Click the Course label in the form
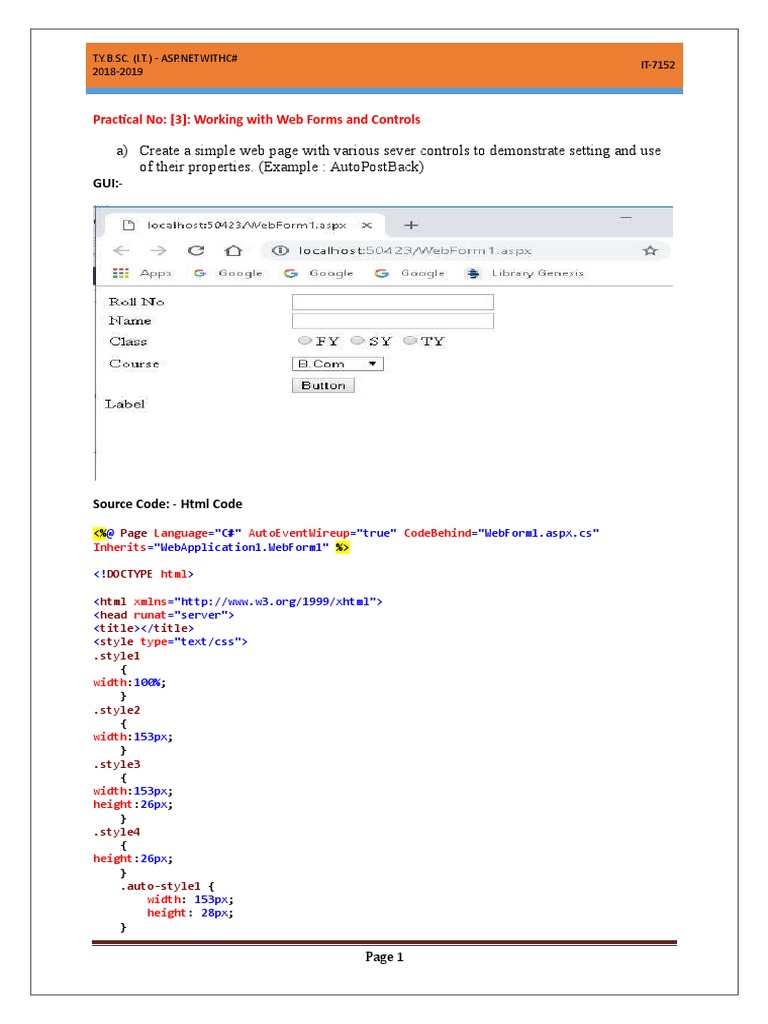The height and width of the screenshot is (1024, 768). pyautogui.click(x=135, y=364)
